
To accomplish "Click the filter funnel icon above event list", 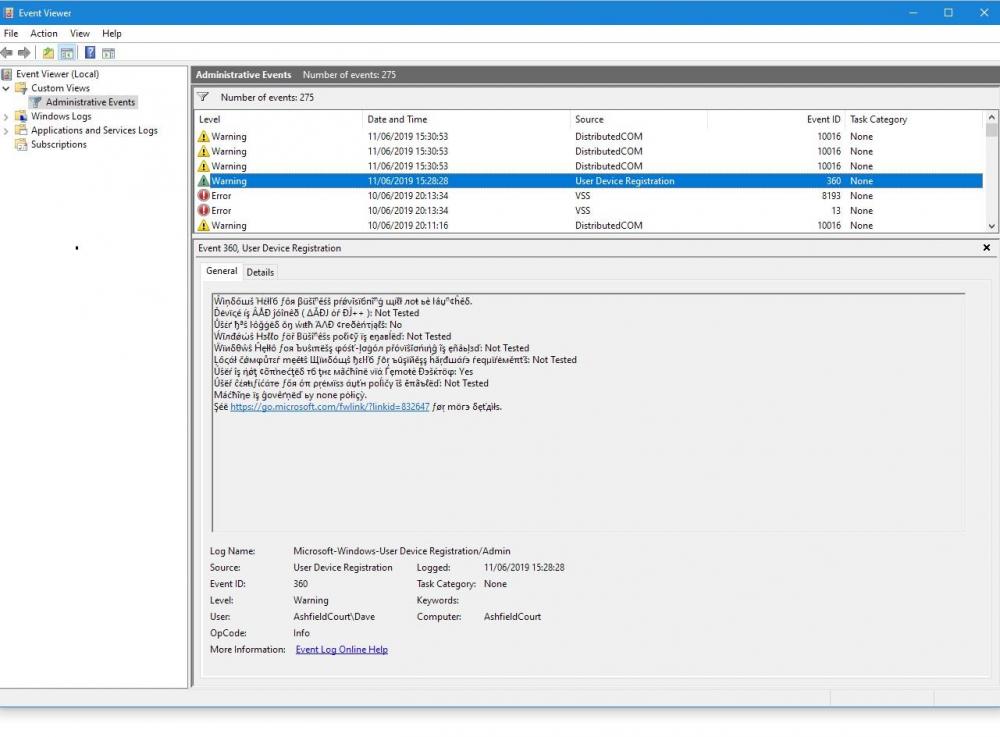I will click(203, 97).
